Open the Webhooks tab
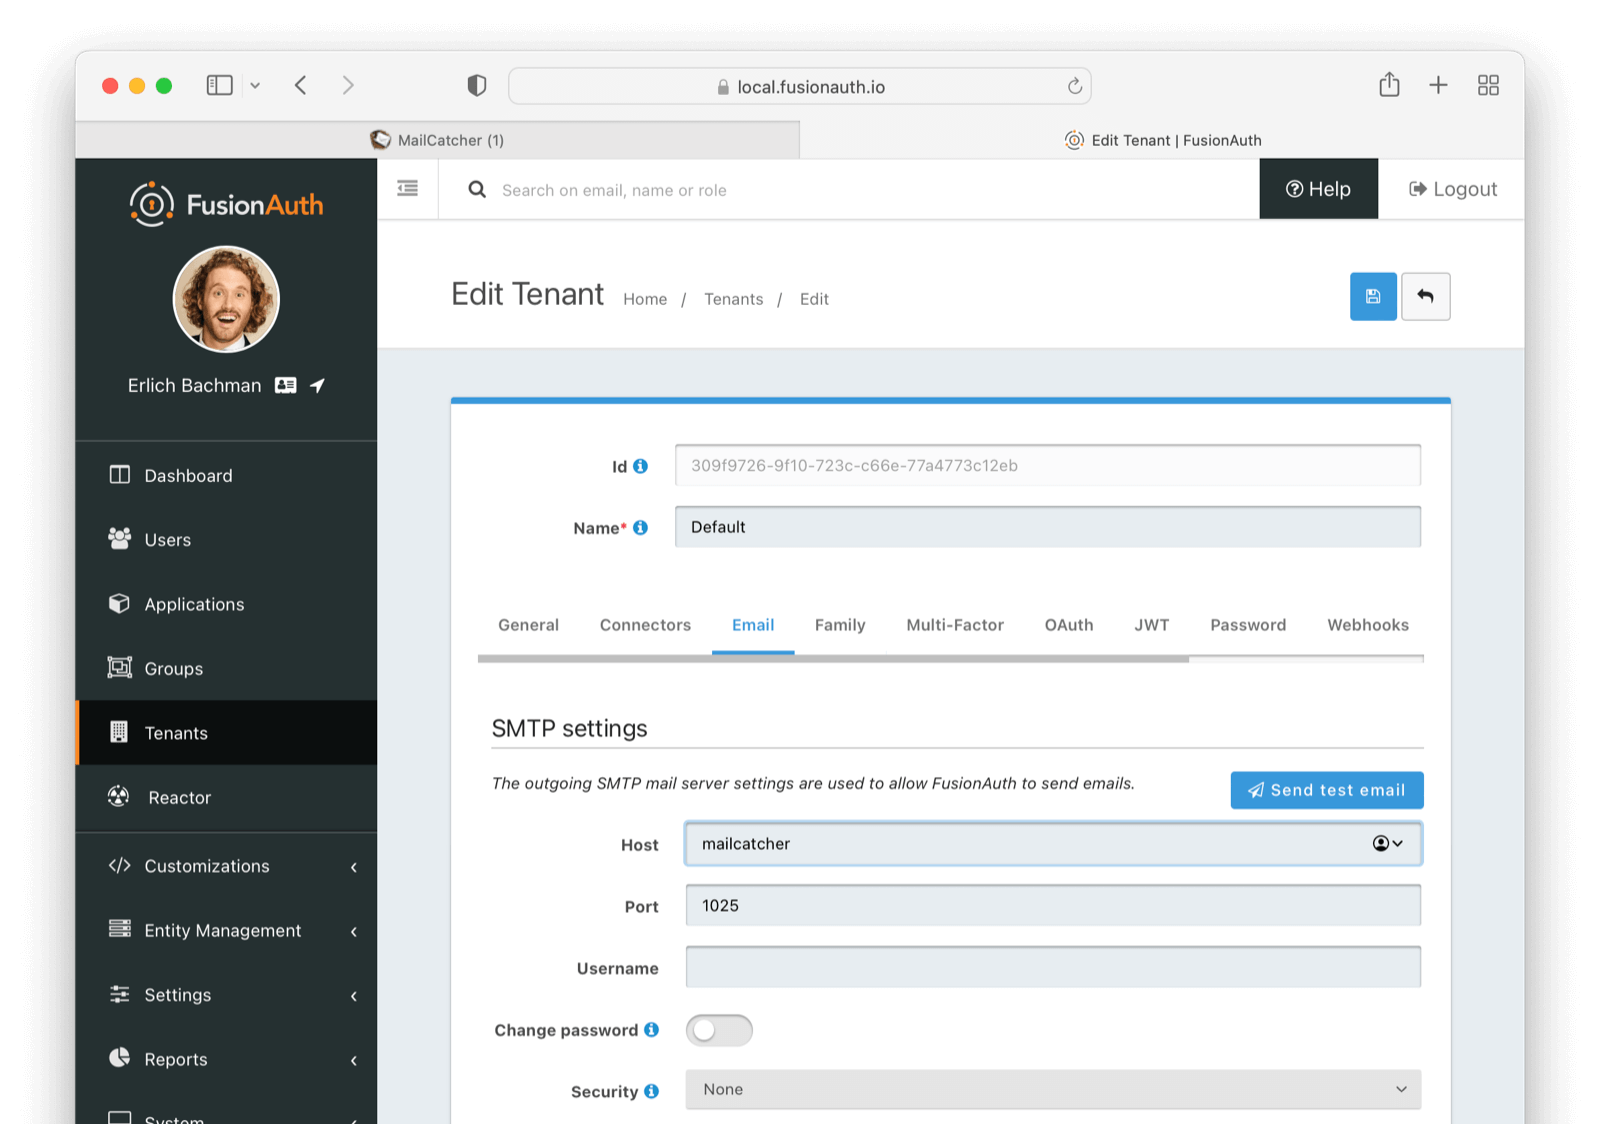This screenshot has width=1600, height=1124. pos(1367,625)
